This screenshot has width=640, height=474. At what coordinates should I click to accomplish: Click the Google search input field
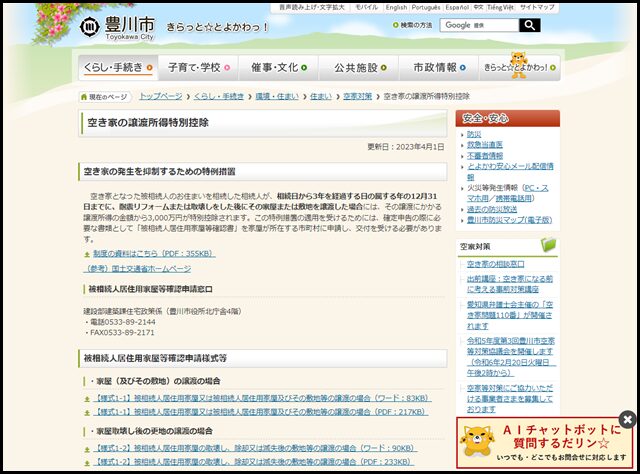coord(476,25)
